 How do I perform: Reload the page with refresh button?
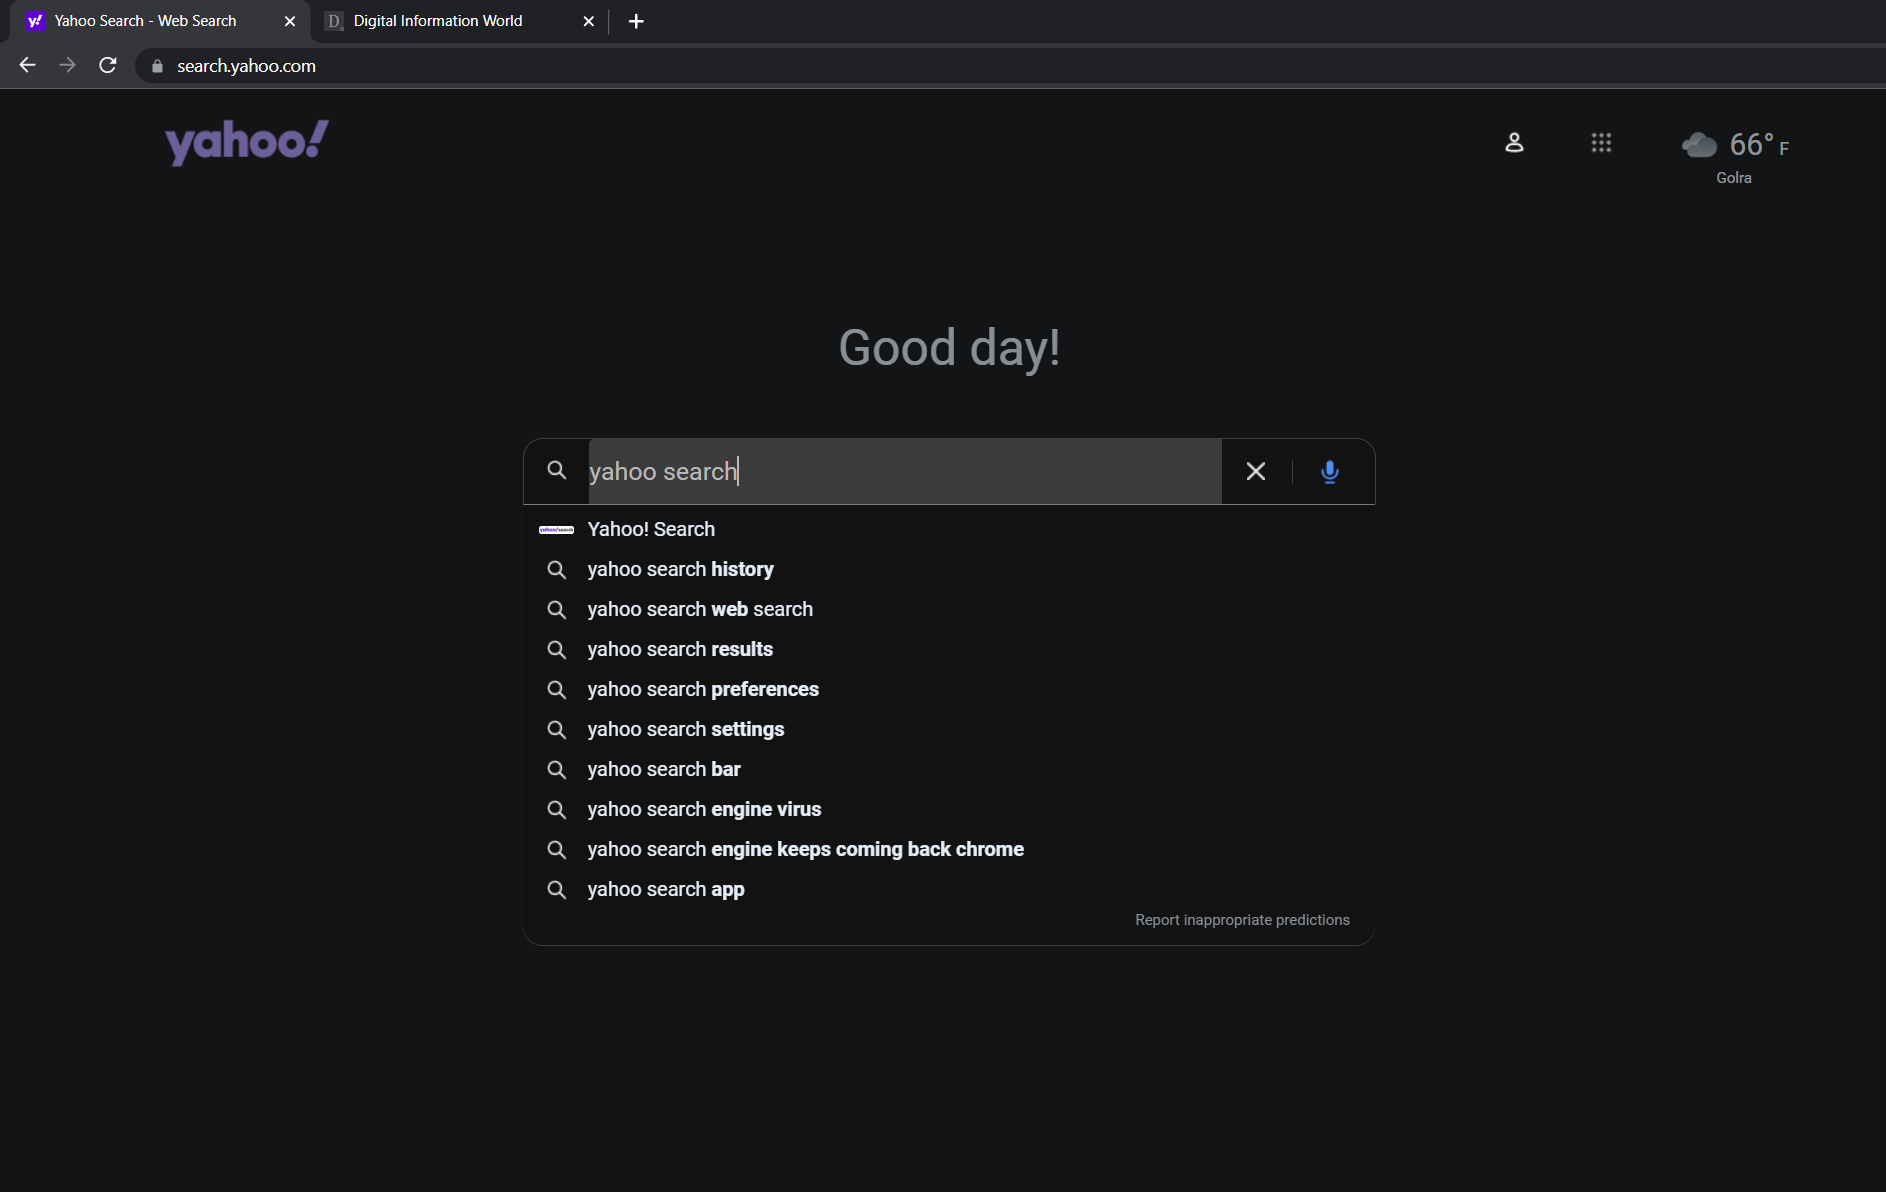[108, 65]
